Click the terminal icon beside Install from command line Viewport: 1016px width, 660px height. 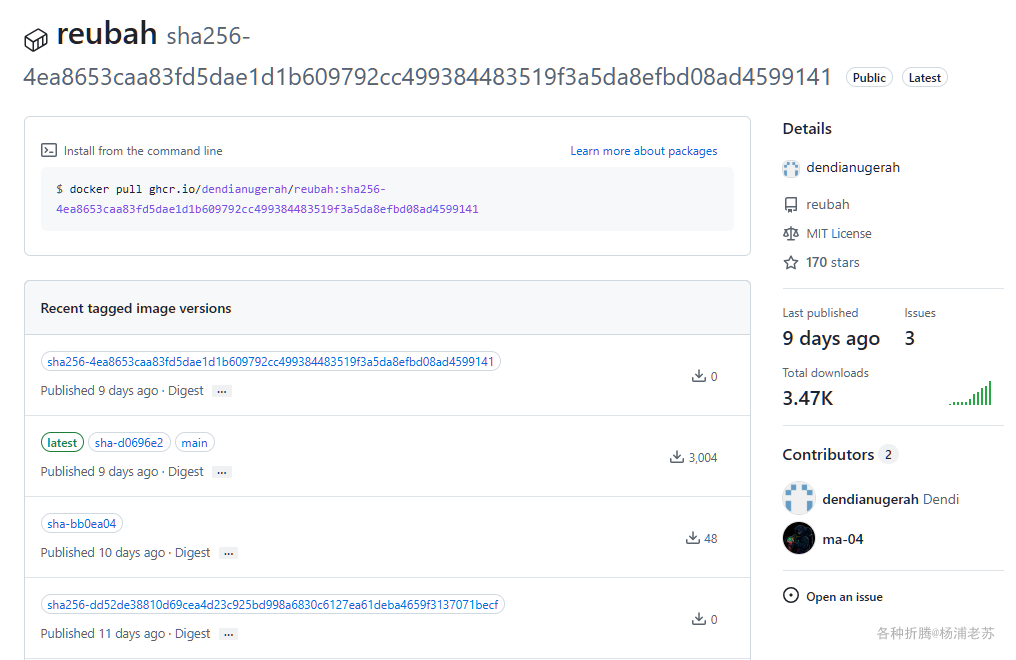[49, 151]
